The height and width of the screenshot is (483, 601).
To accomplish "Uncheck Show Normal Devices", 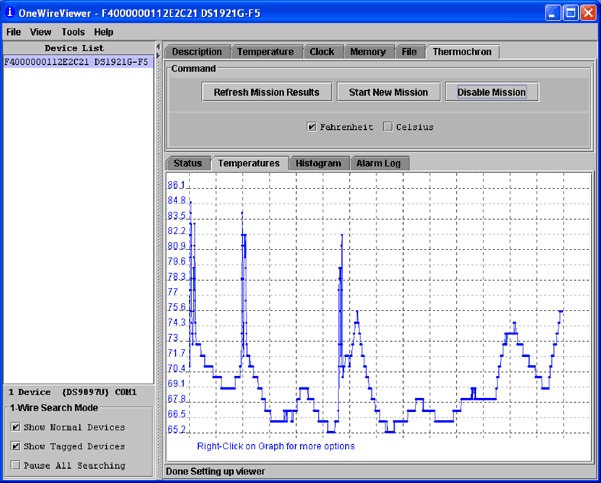I will [15, 428].
